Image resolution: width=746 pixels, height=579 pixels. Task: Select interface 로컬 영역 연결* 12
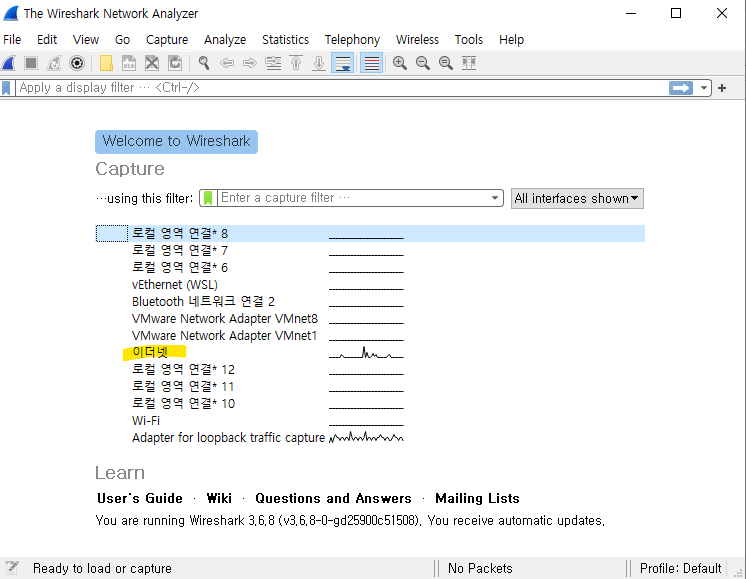pyautogui.click(x=370, y=370)
